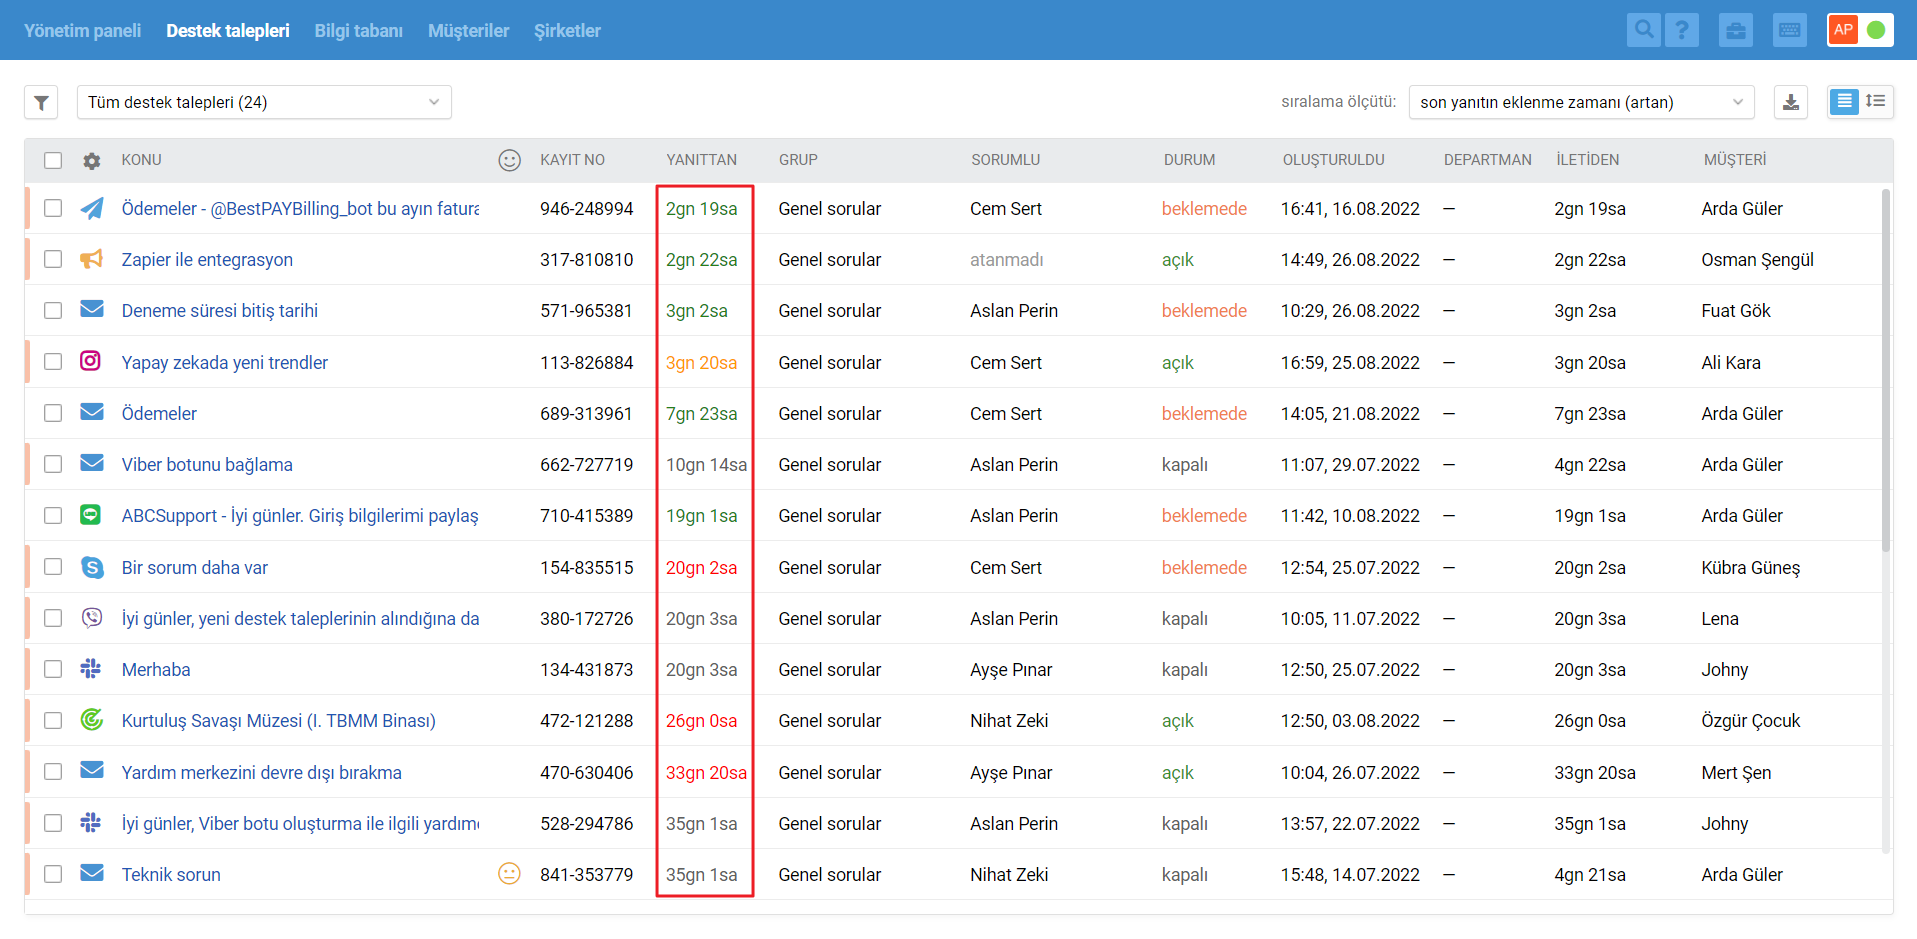This screenshot has width=1917, height=939.
Task: Open the help question mark icon
Action: 1682,30
